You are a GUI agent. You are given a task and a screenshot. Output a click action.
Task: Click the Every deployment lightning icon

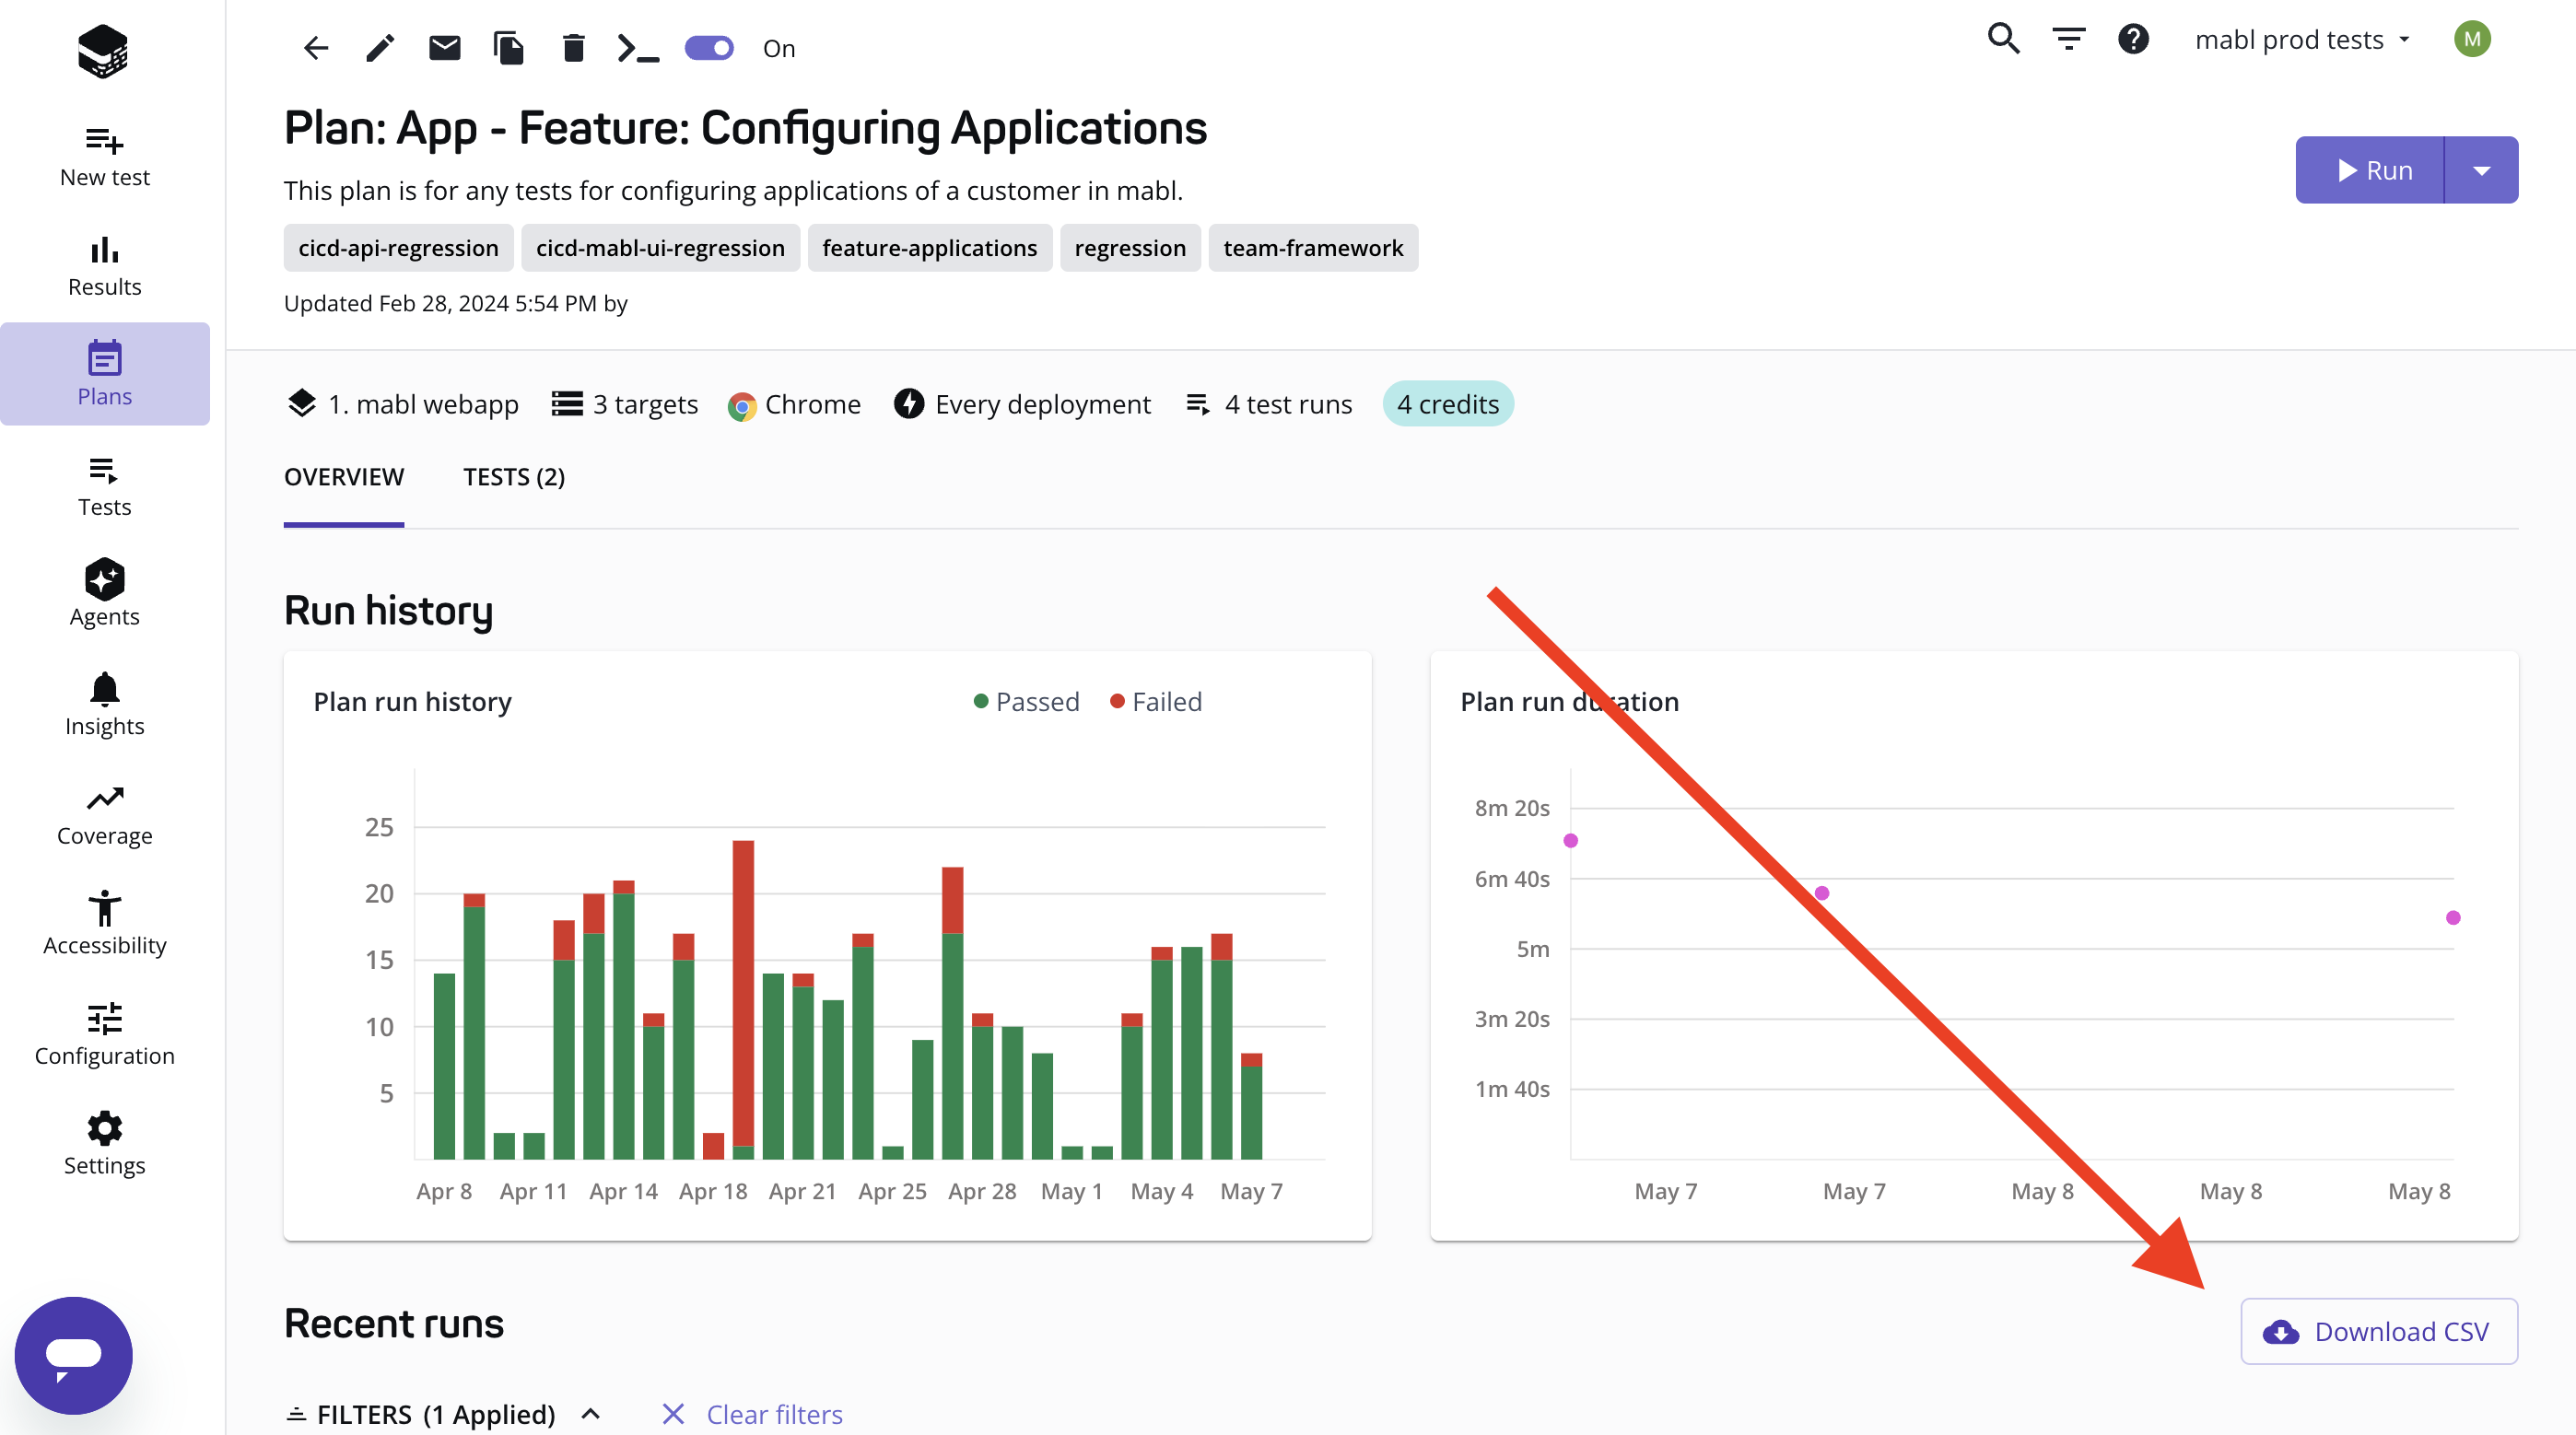[909, 404]
